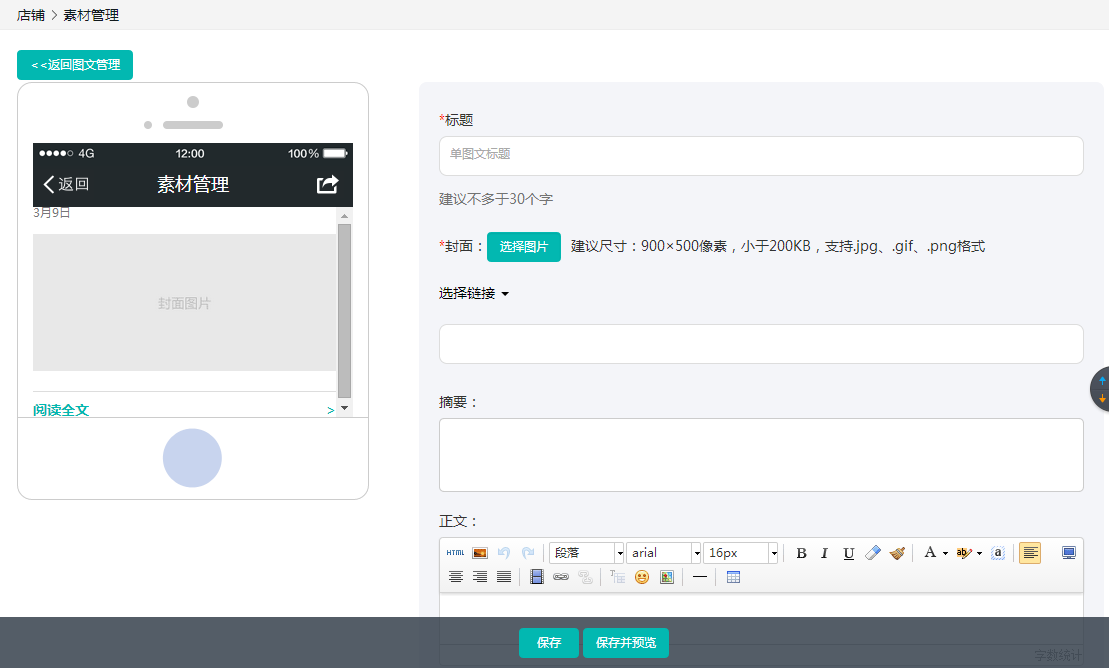Click 素材管理 in the breadcrumb

coord(91,15)
